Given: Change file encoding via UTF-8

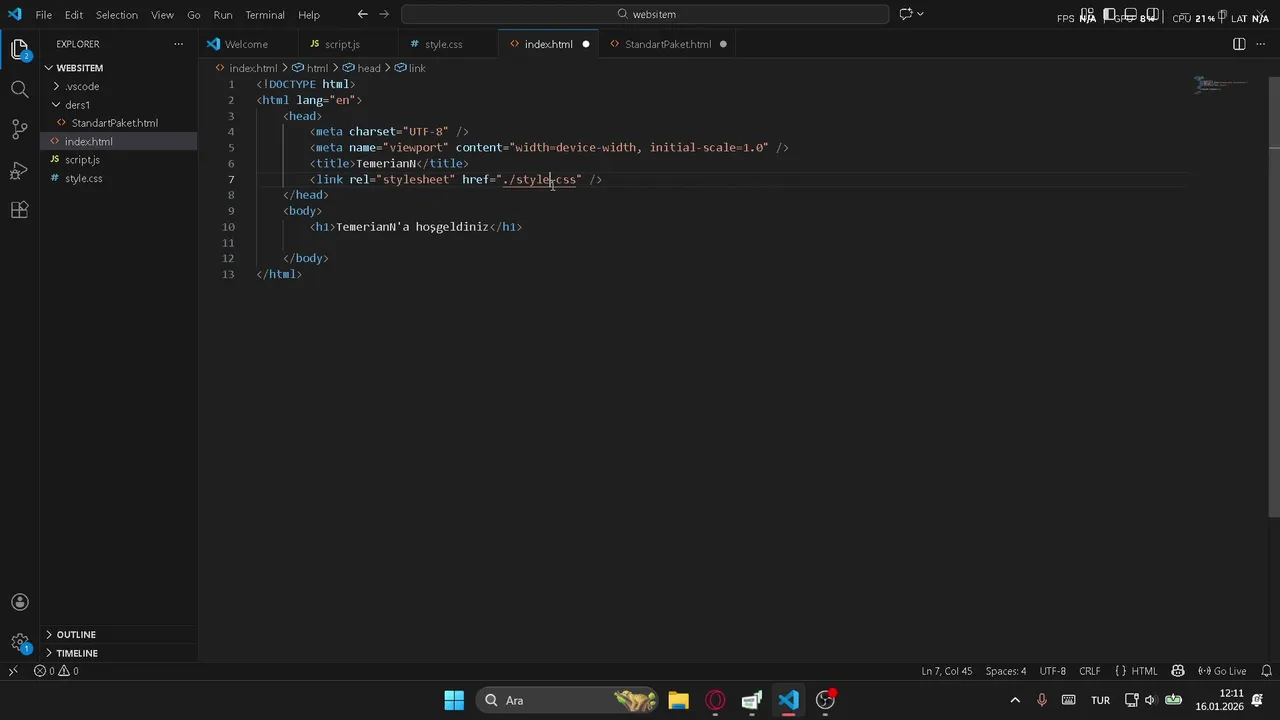Looking at the screenshot, I should coord(1052,671).
